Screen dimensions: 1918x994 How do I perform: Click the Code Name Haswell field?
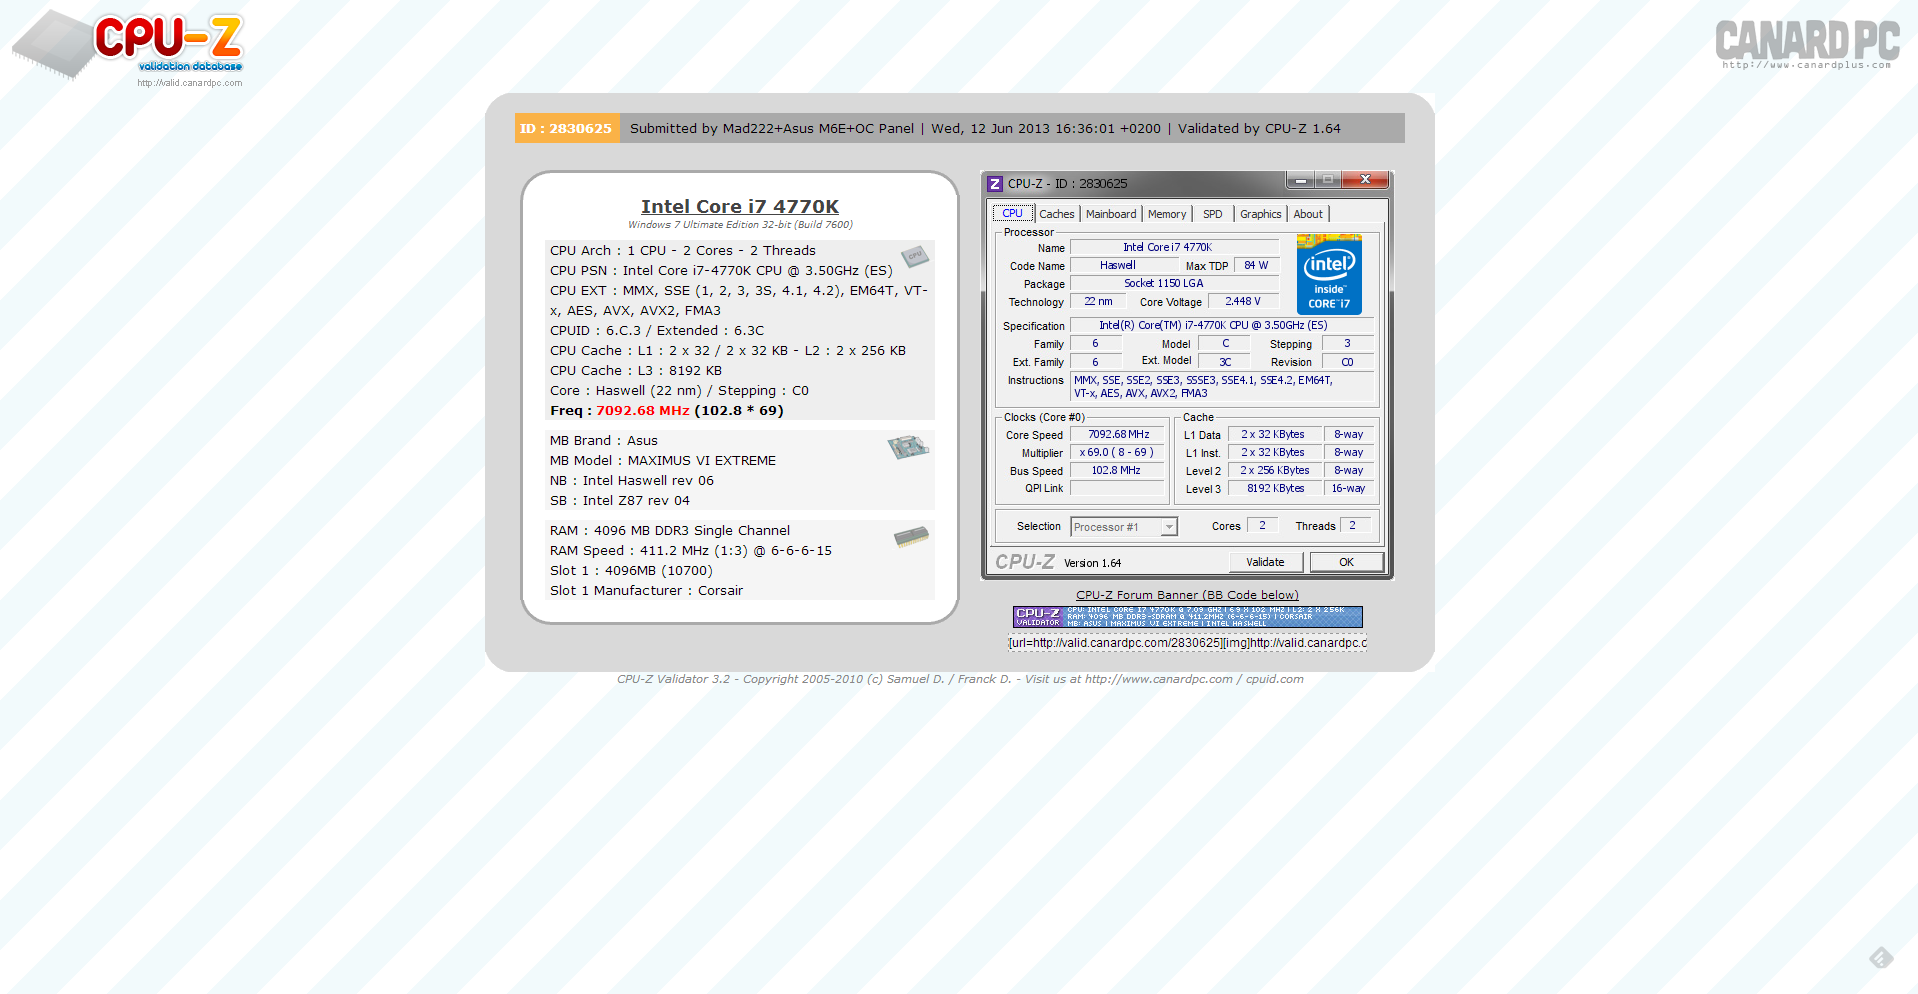point(1124,266)
